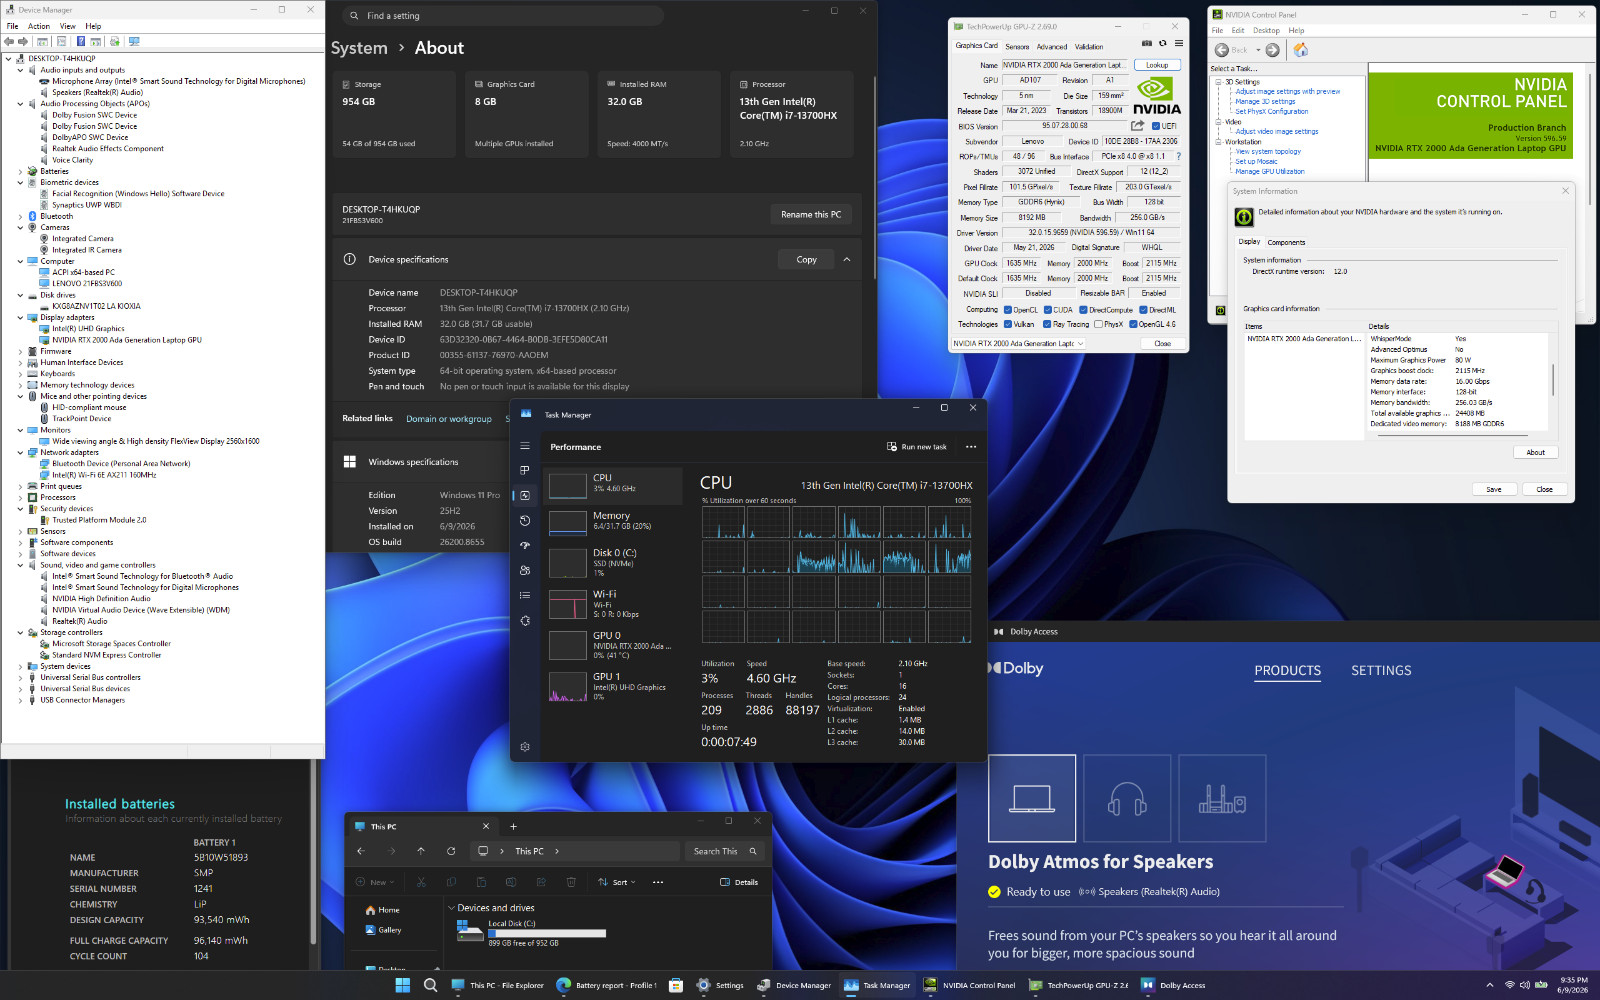Open Manage 3D settings link
Viewport: 1600px width, 1000px height.
click(1265, 101)
